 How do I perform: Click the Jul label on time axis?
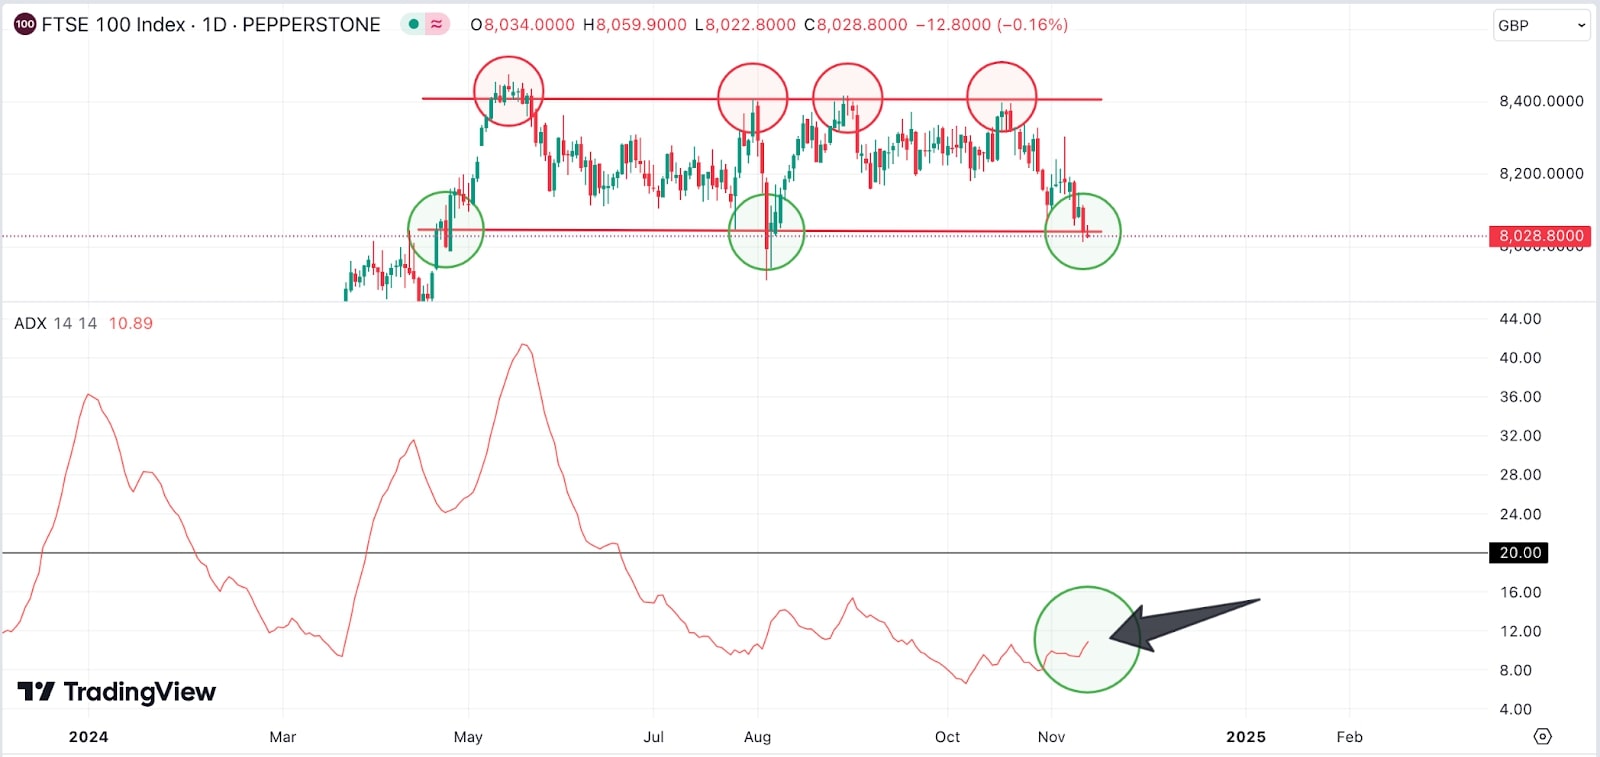653,736
